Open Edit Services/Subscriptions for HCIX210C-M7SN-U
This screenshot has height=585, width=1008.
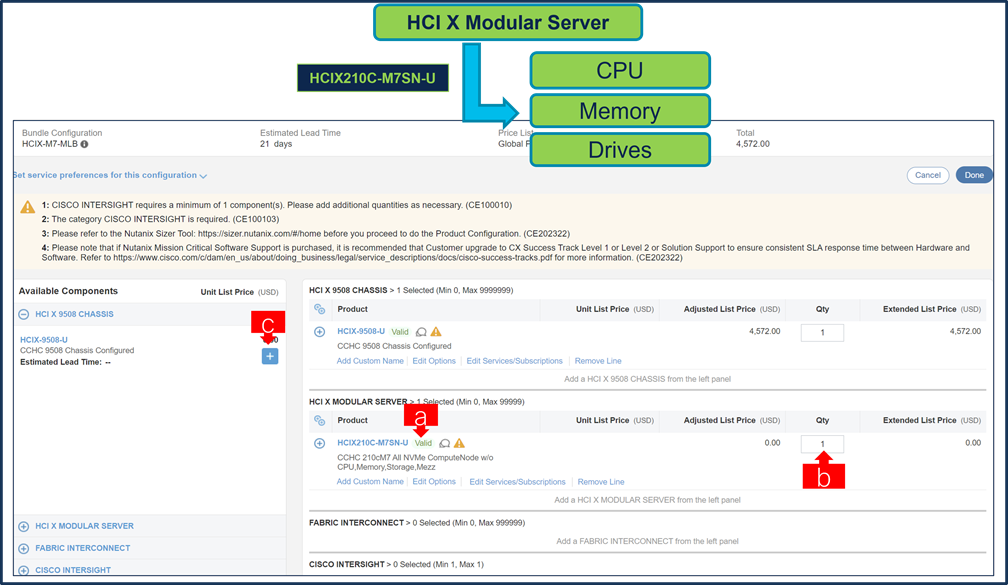[518, 482]
